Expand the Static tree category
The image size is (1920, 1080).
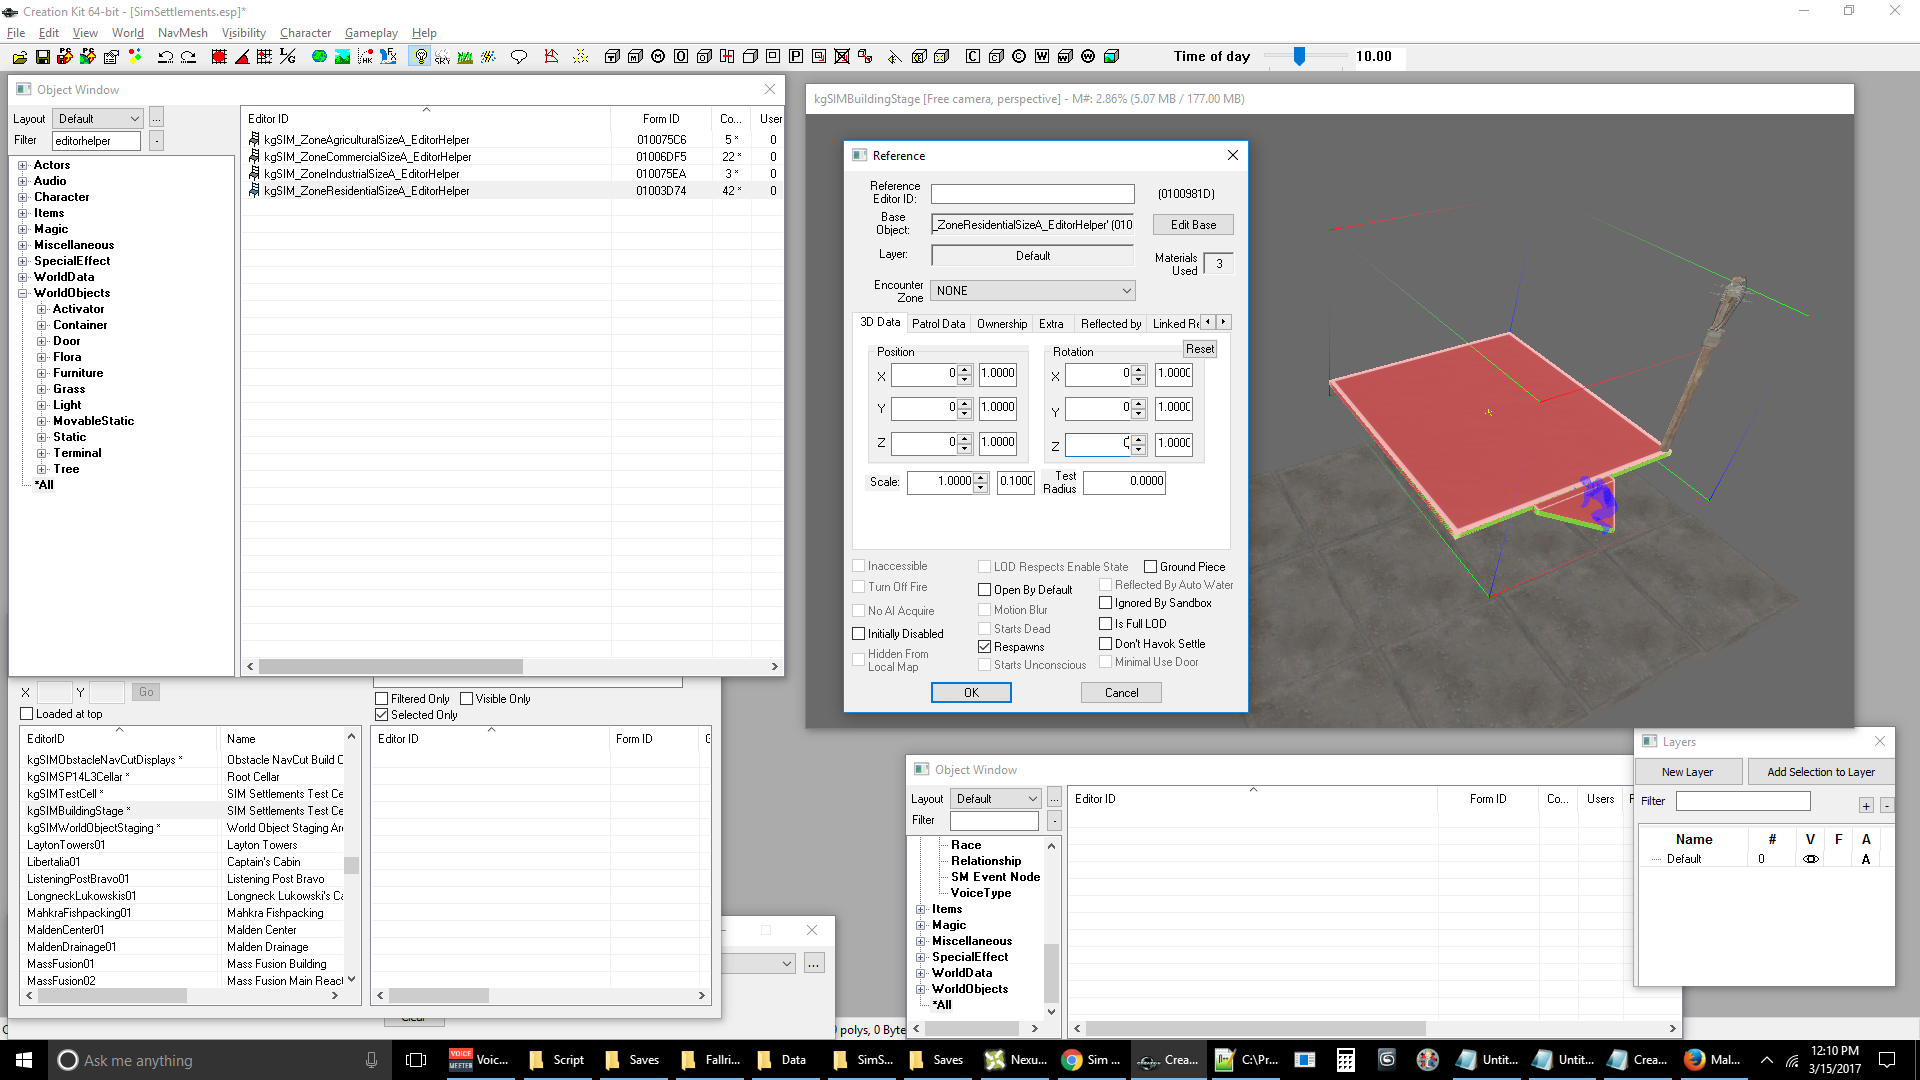point(42,438)
